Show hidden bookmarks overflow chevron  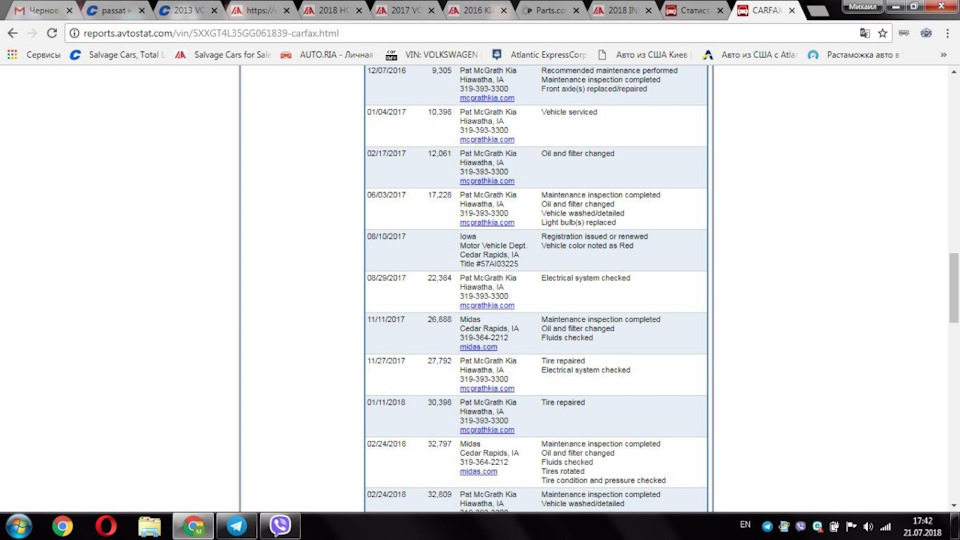[x=943, y=54]
